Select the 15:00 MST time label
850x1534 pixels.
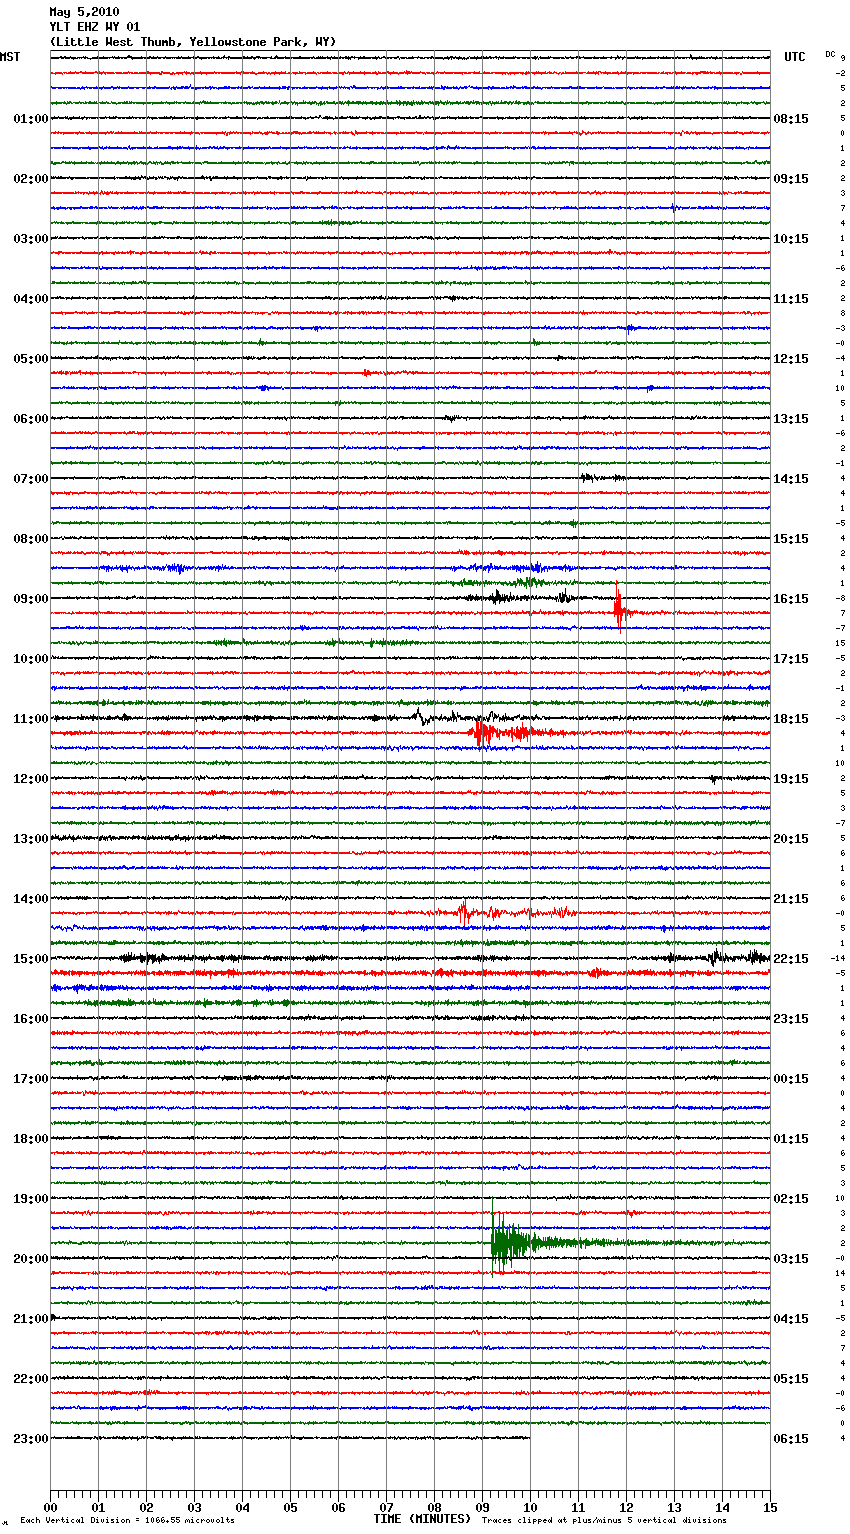[x=31, y=959]
